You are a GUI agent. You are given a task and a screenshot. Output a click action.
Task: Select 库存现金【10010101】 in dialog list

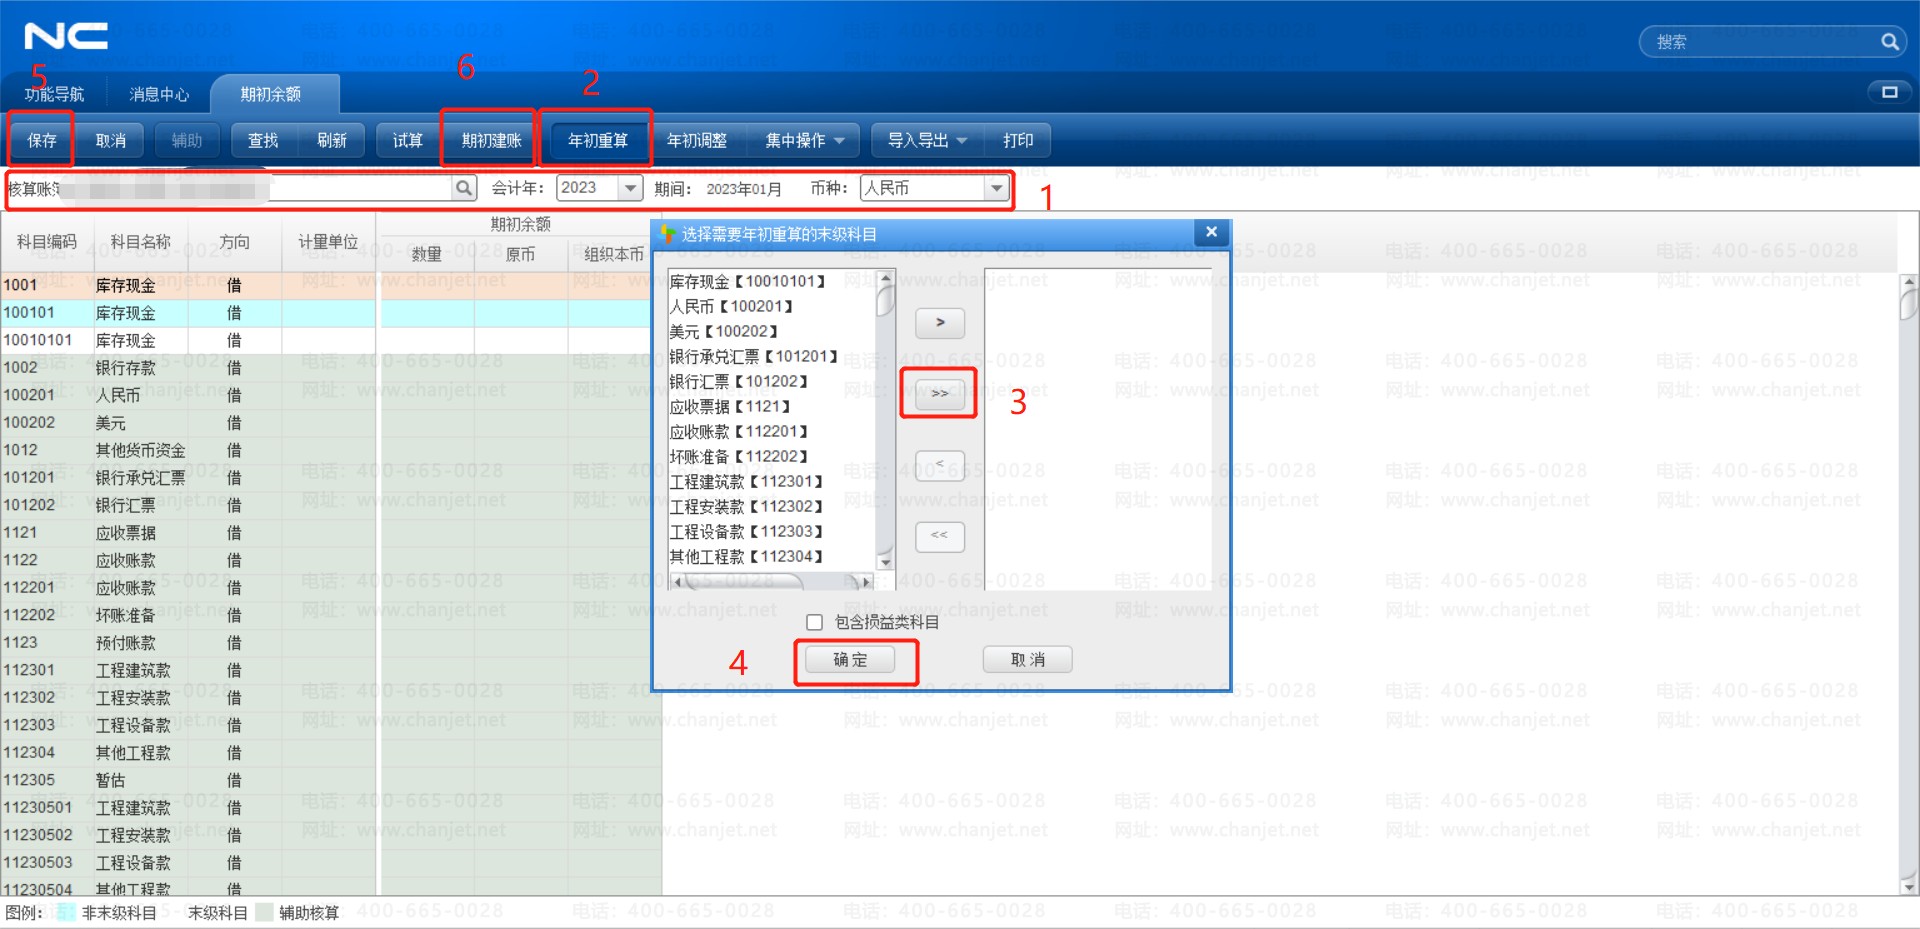click(748, 282)
